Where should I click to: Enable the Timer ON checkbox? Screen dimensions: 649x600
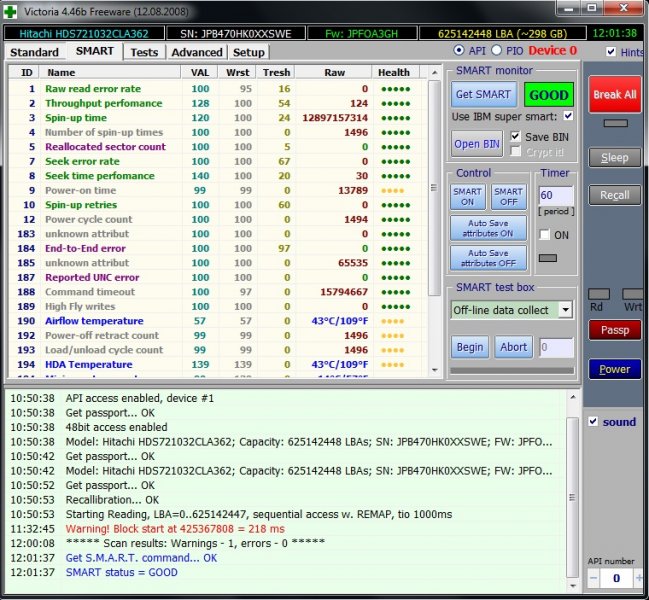(x=545, y=234)
